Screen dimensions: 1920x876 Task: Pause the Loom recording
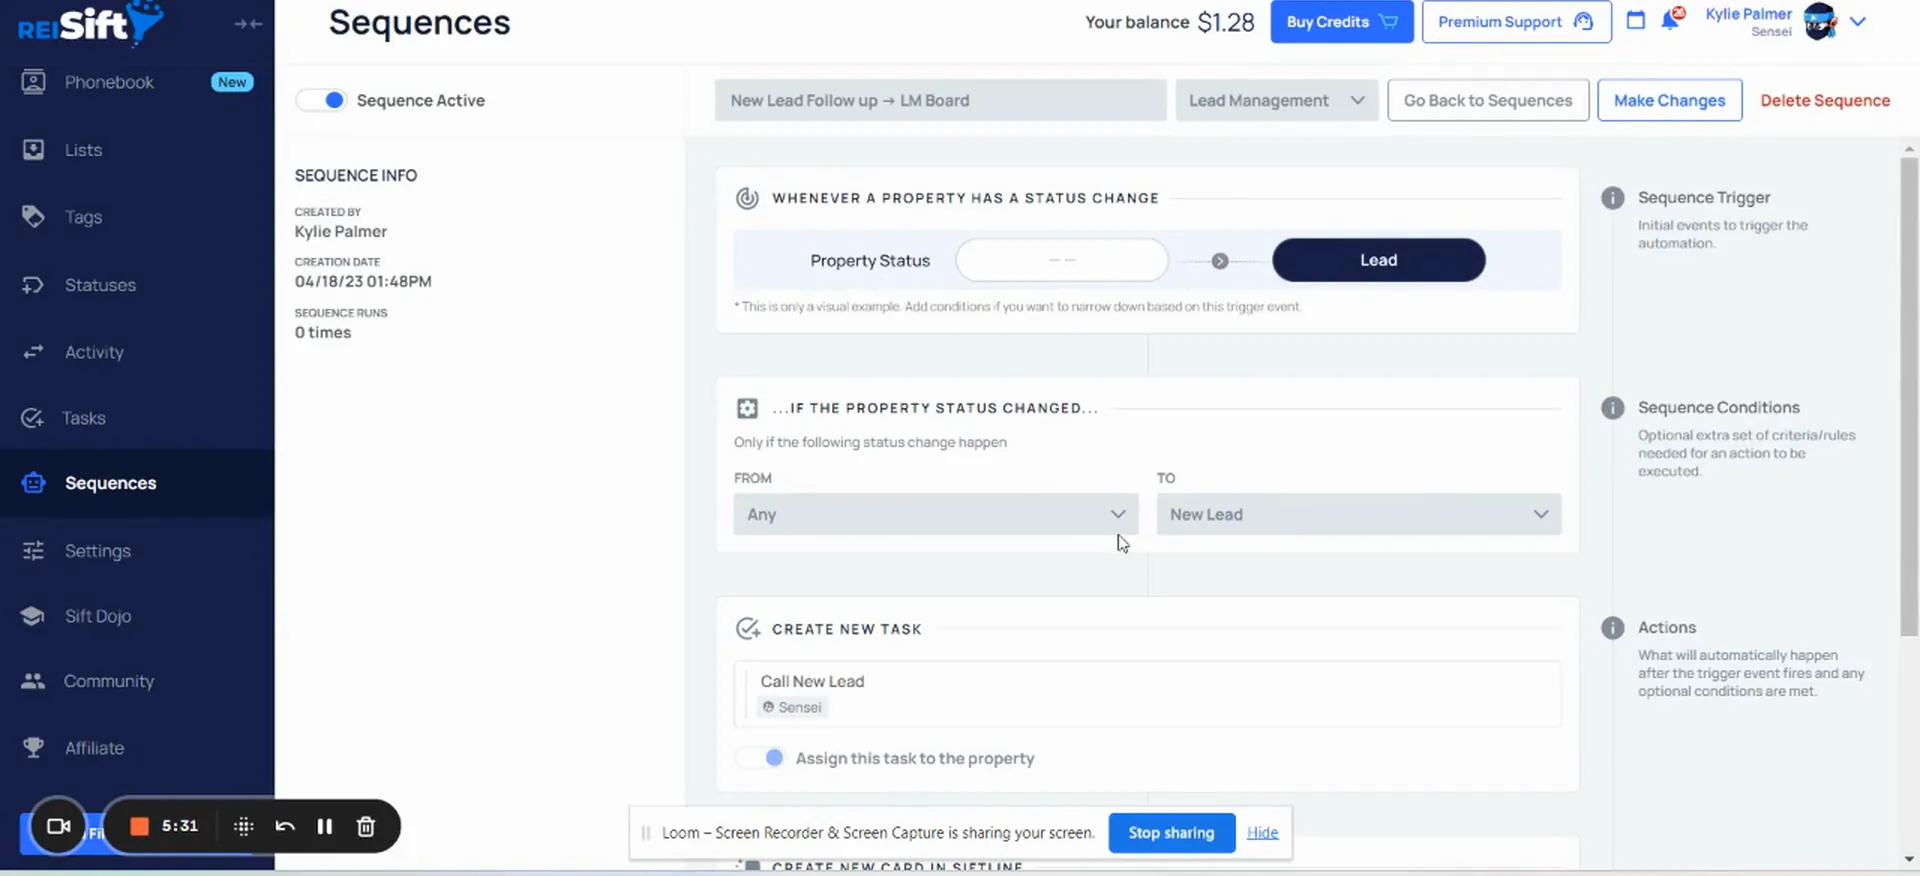tap(324, 826)
